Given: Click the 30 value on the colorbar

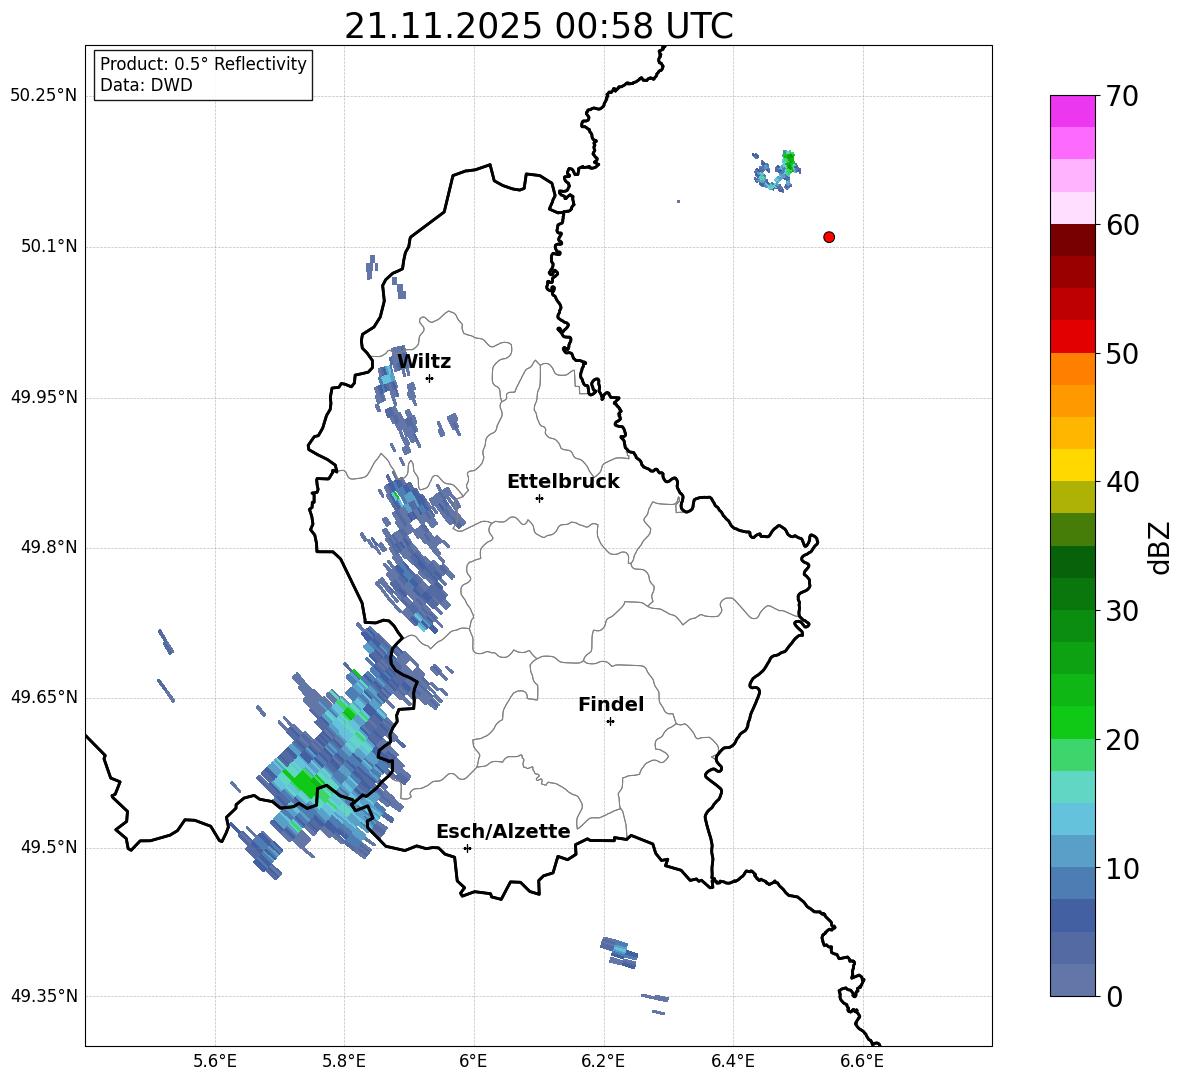Looking at the screenshot, I should [1122, 611].
